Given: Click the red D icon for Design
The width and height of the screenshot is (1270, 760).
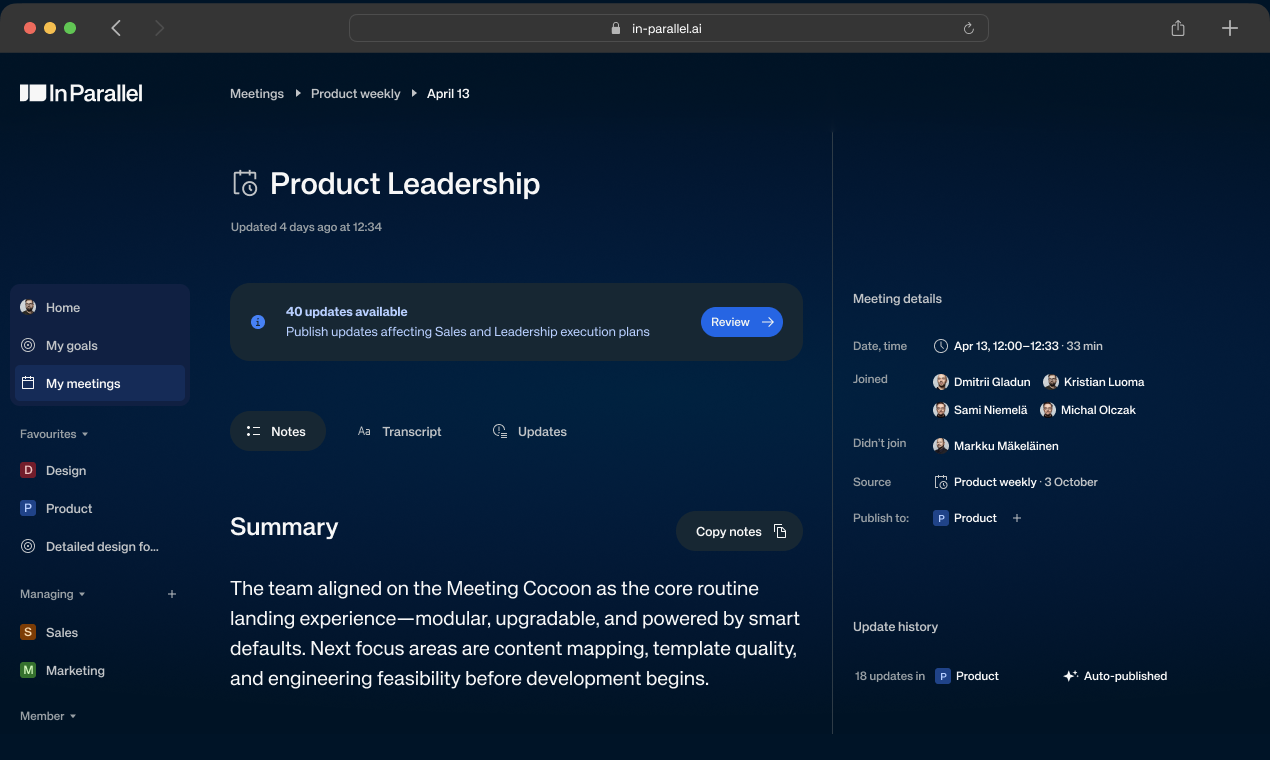Looking at the screenshot, I should click(x=28, y=470).
